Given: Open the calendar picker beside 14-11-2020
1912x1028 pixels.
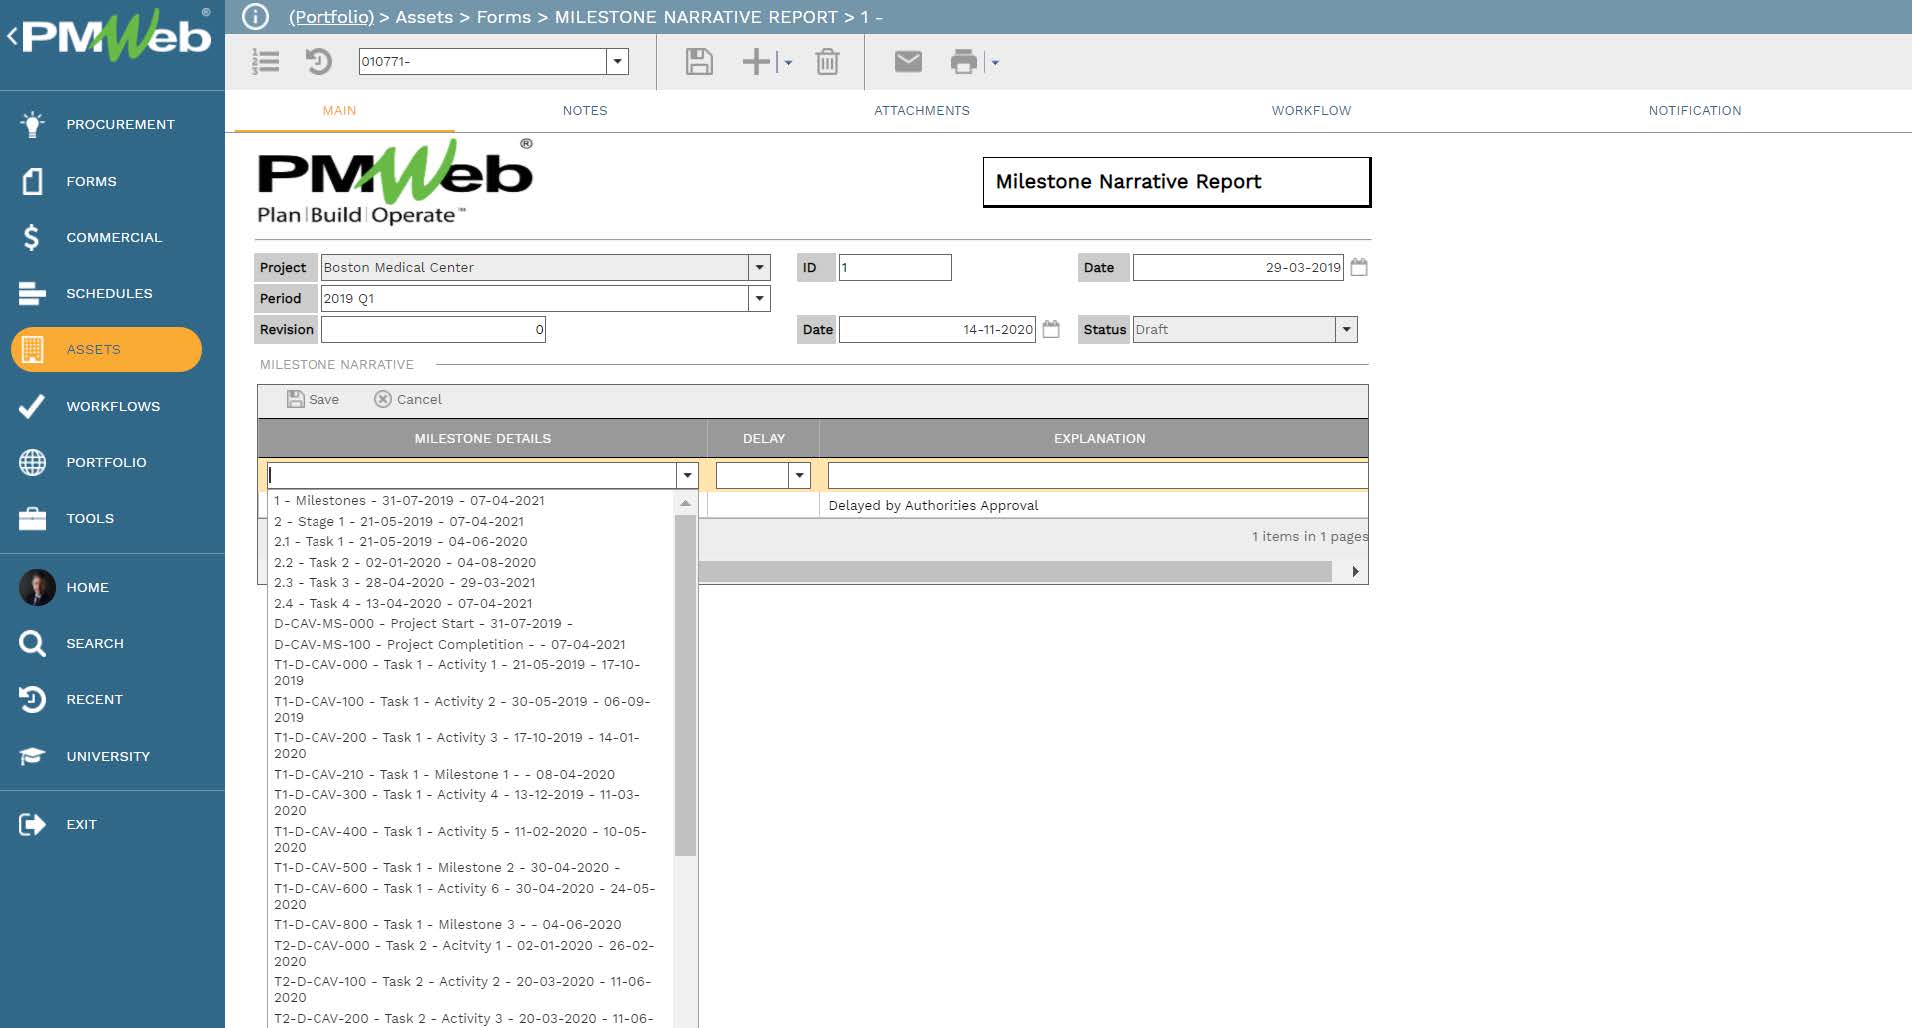Looking at the screenshot, I should (1051, 329).
